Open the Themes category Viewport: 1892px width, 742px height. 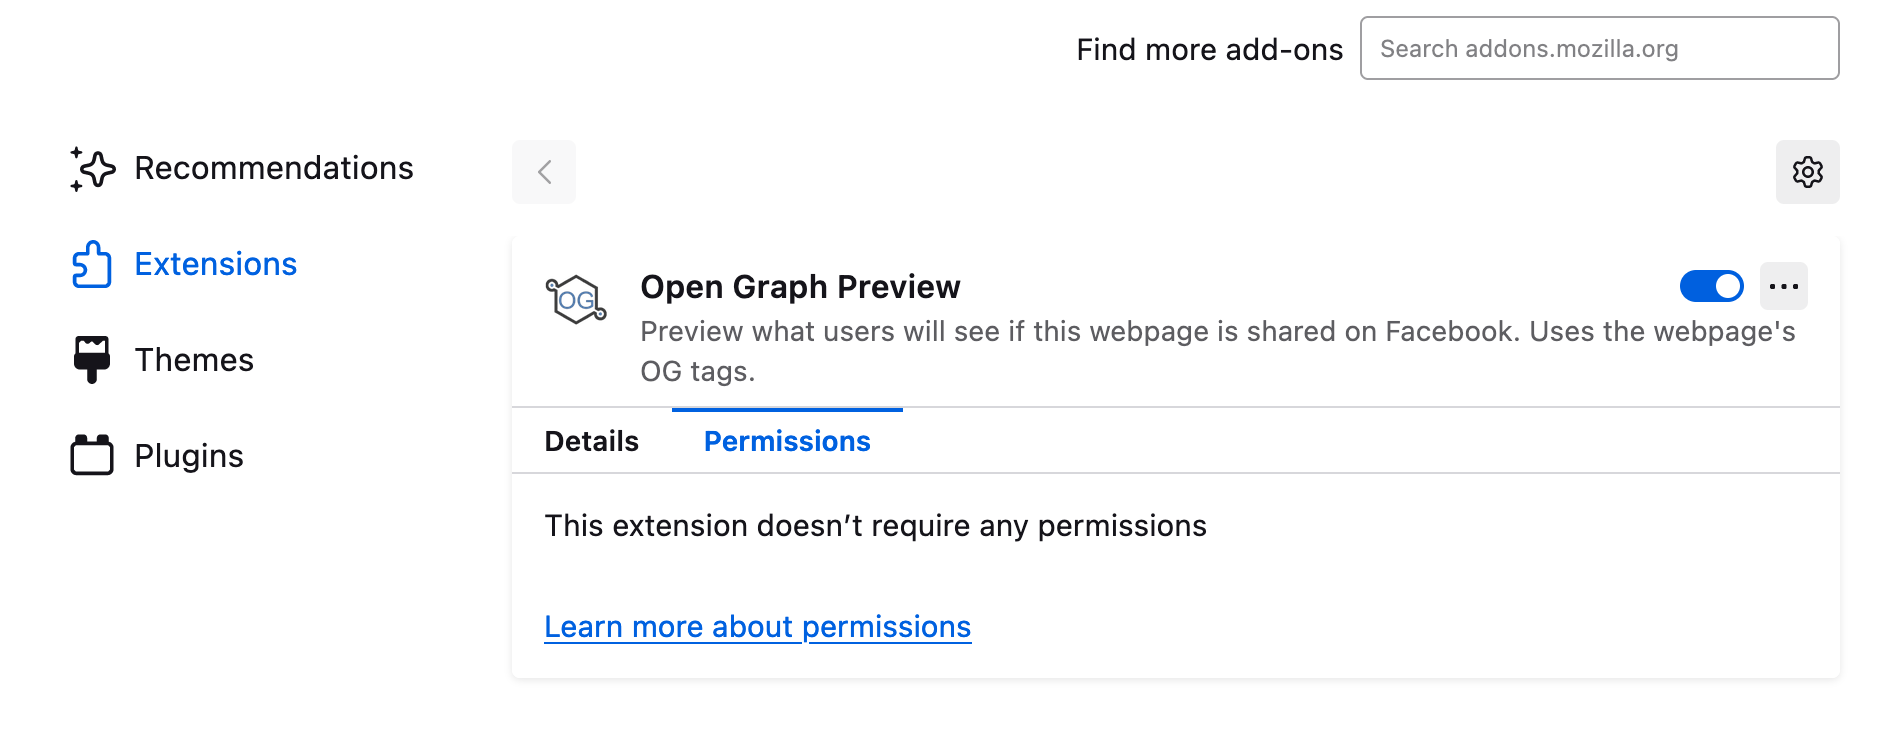click(194, 360)
